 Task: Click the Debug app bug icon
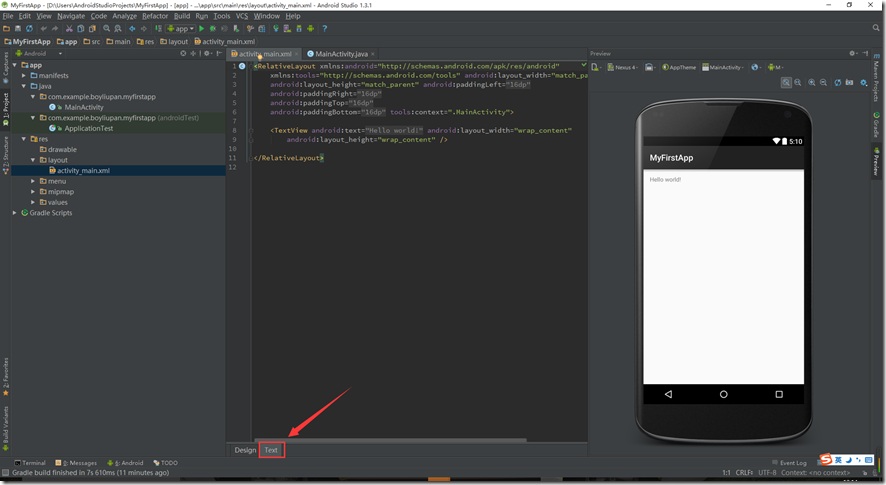(x=213, y=28)
